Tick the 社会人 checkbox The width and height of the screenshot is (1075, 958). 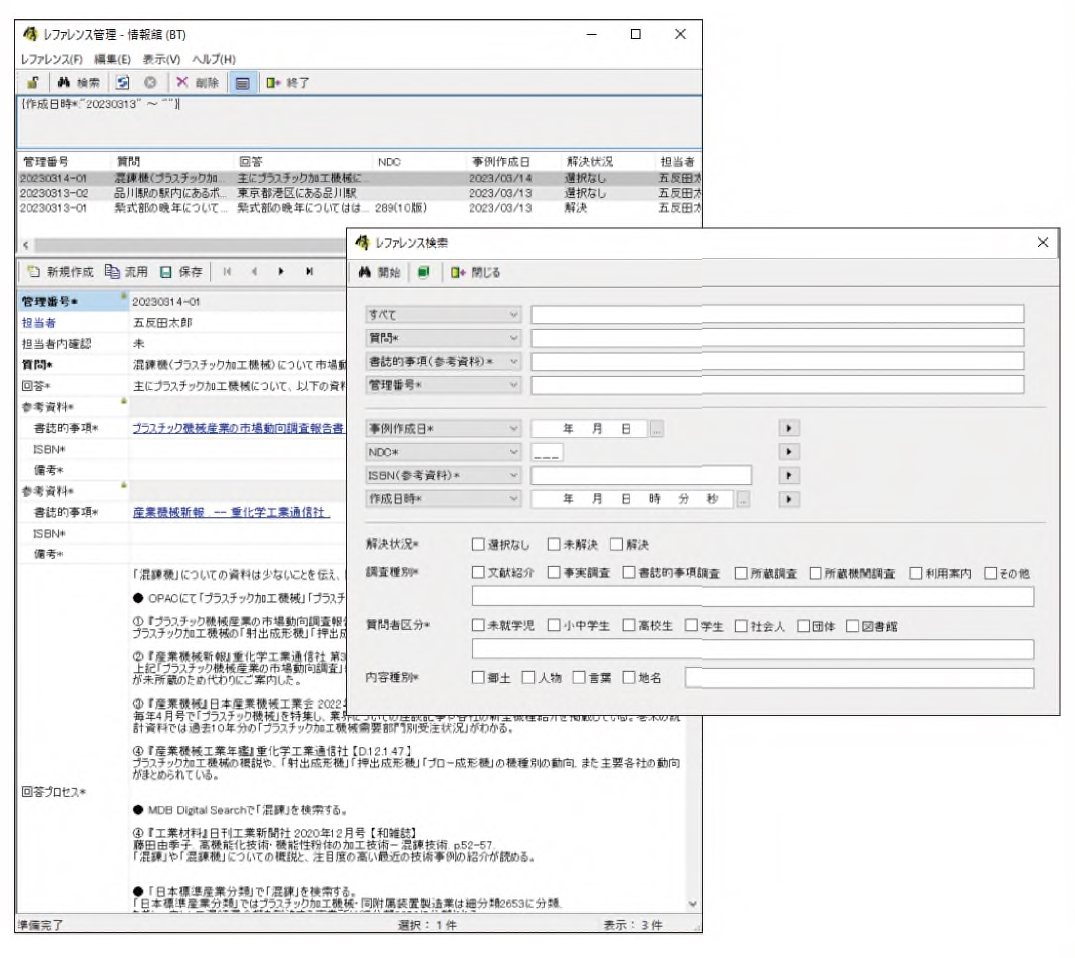[x=742, y=626]
